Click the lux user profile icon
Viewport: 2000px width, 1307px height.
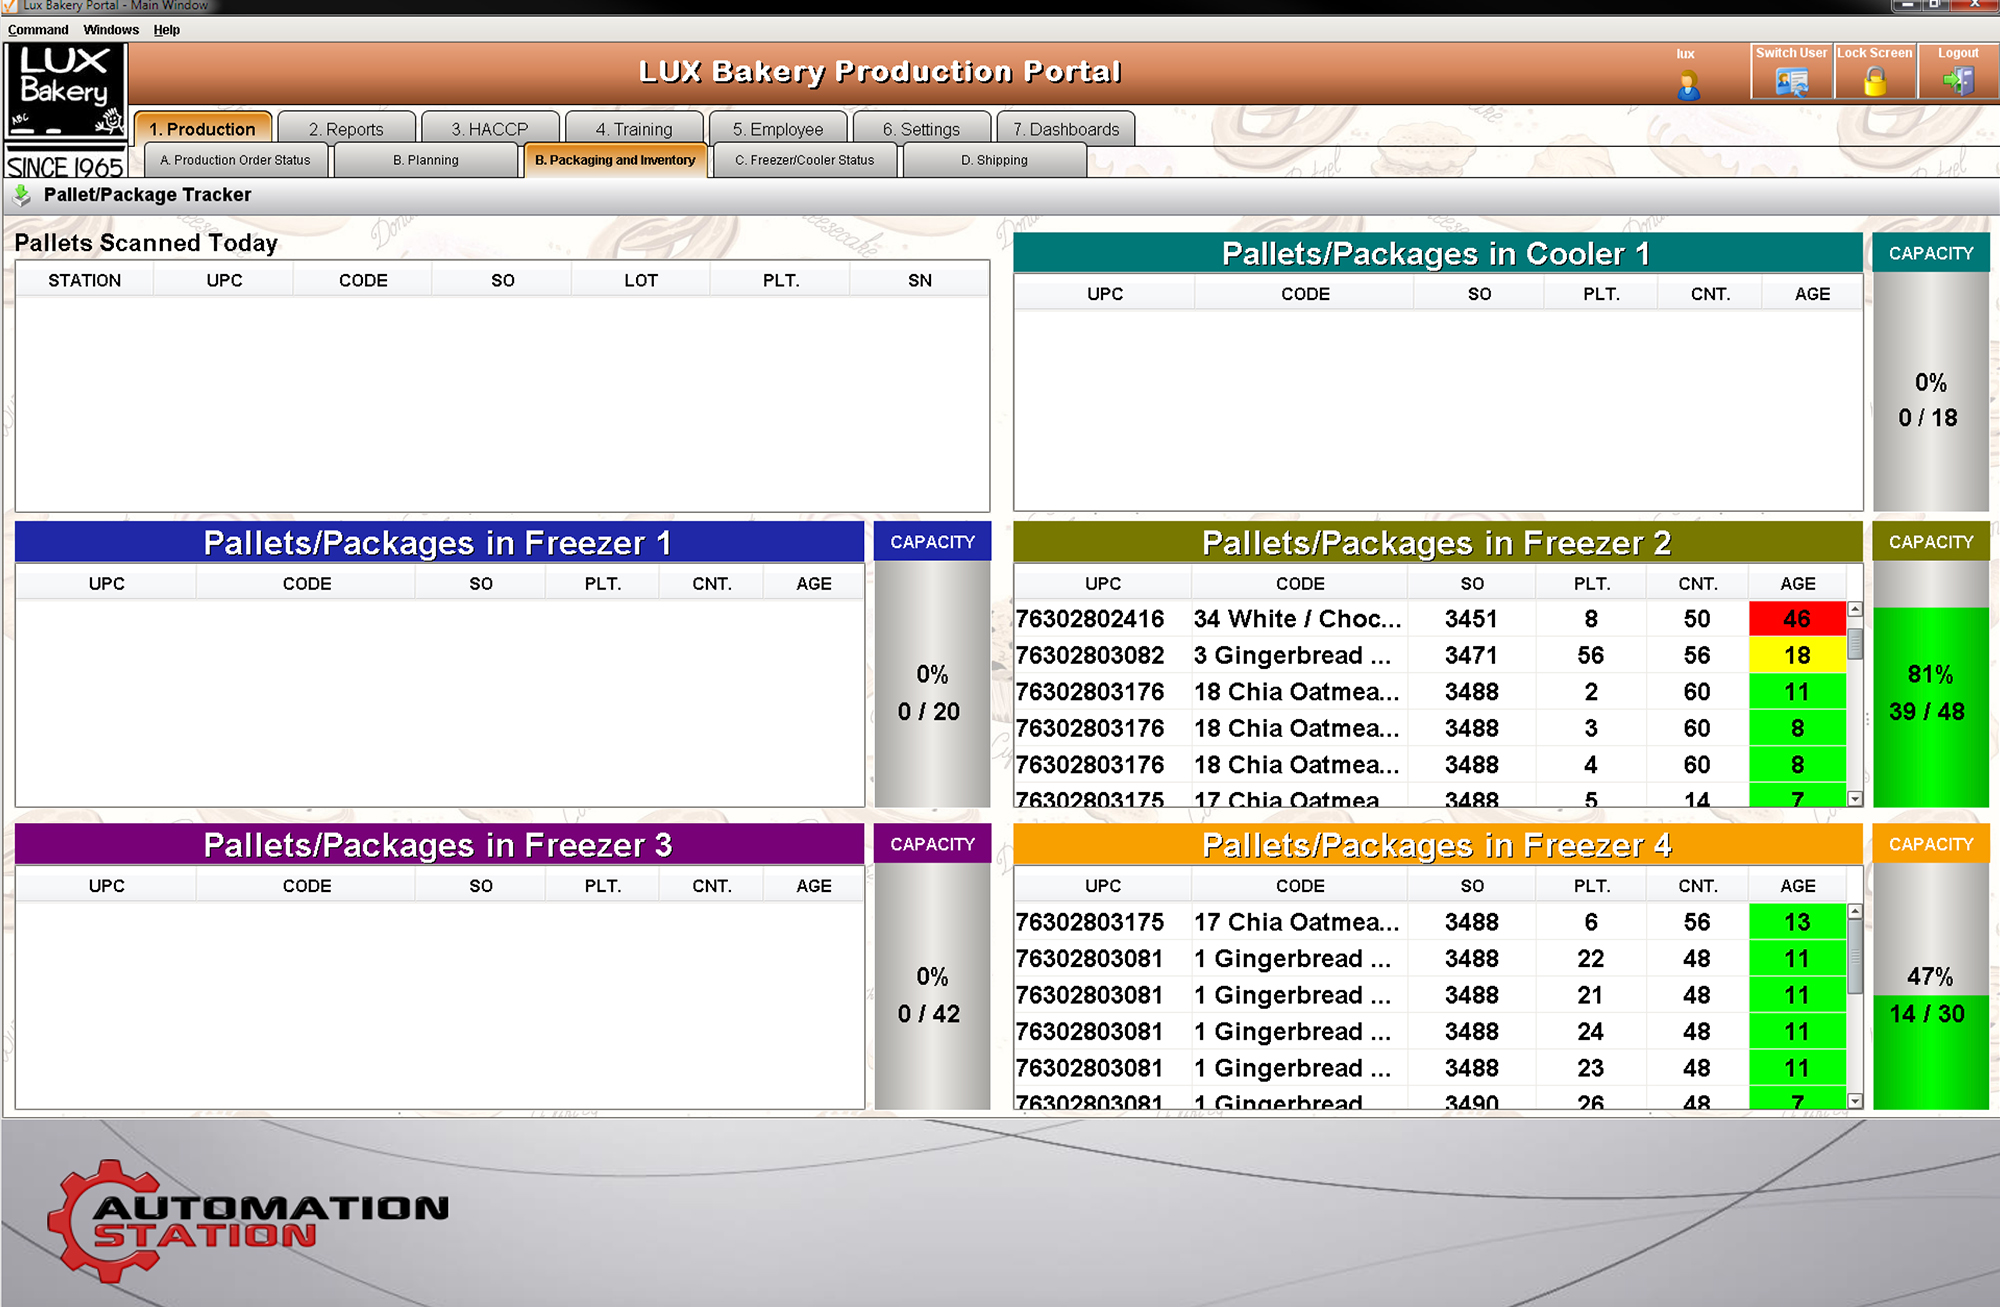pos(1688,85)
